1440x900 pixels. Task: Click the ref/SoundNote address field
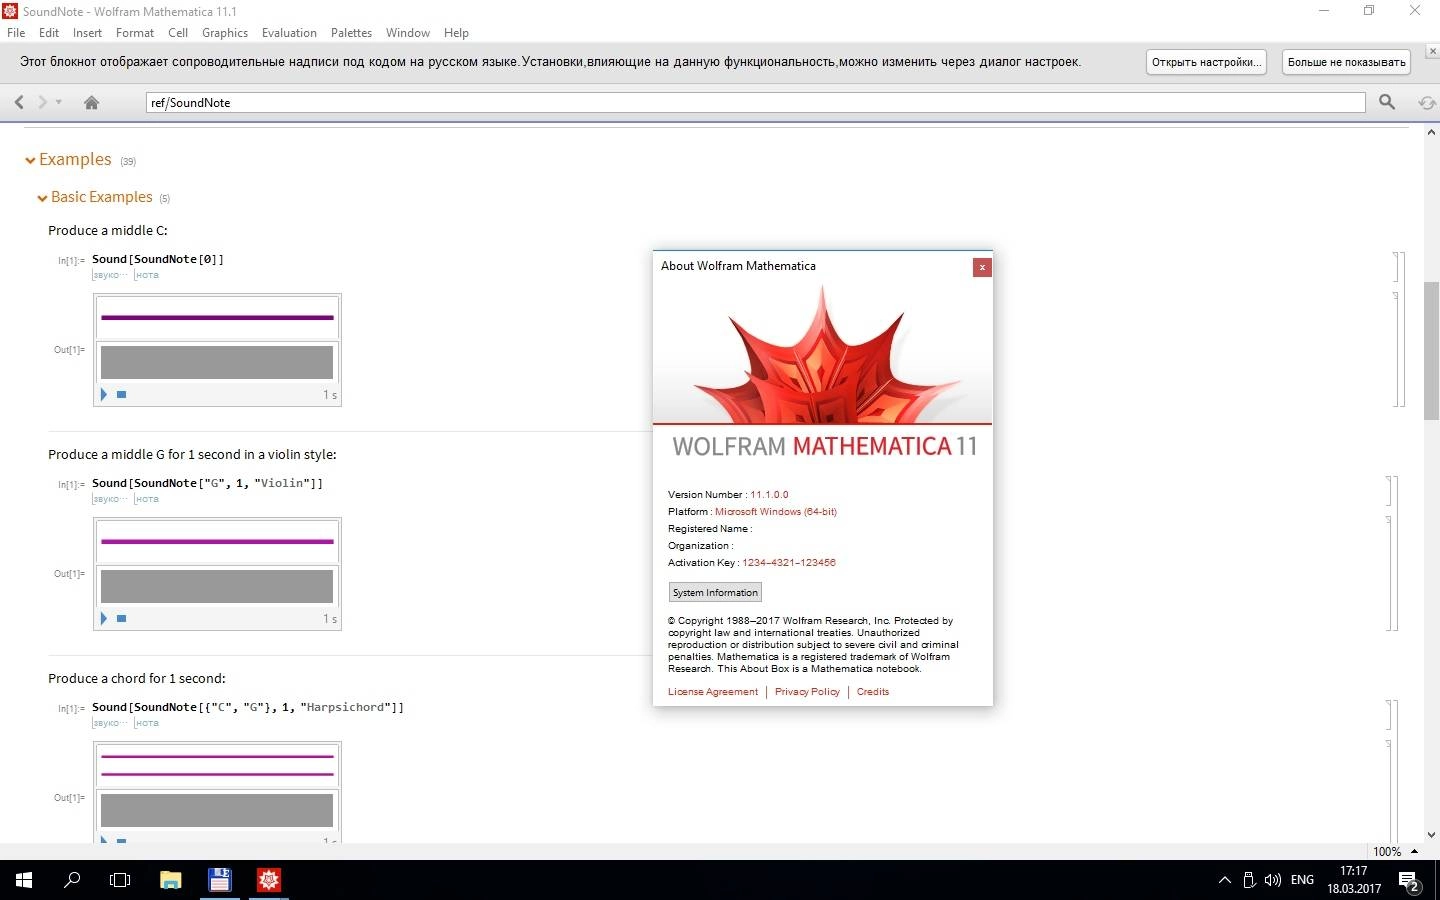click(755, 102)
